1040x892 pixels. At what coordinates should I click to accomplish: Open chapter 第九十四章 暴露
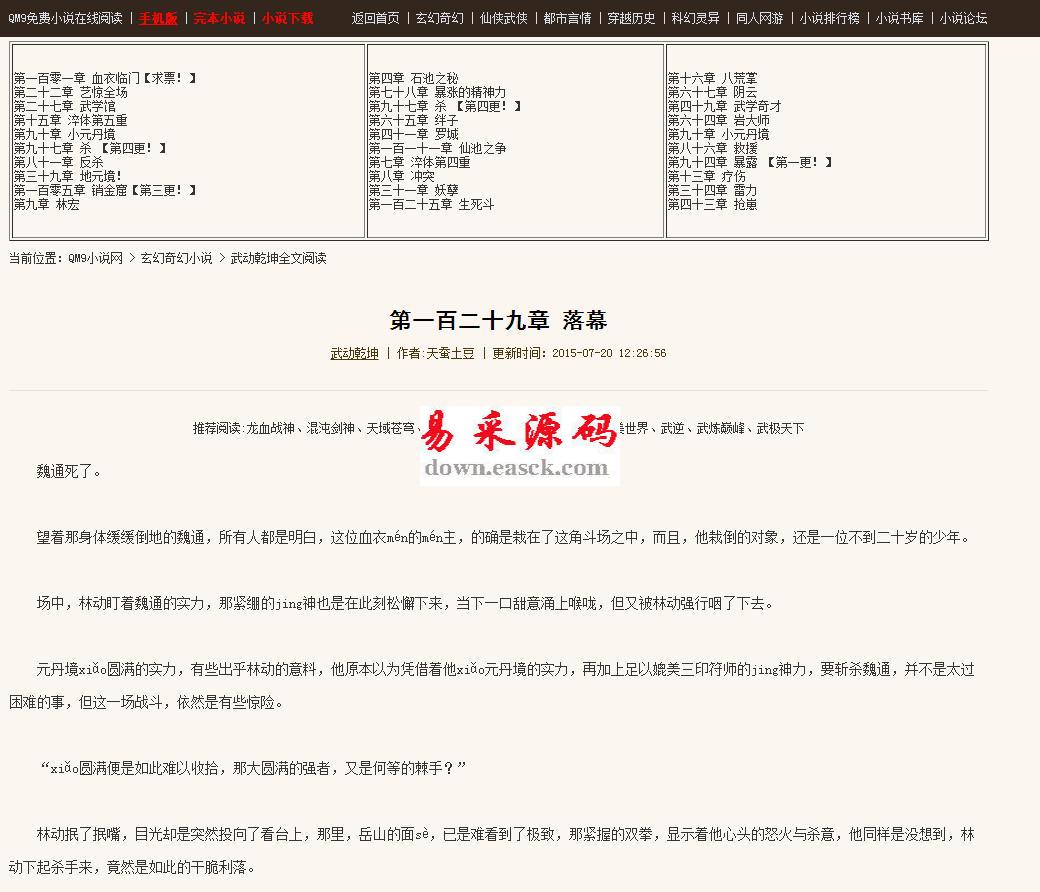coord(749,162)
